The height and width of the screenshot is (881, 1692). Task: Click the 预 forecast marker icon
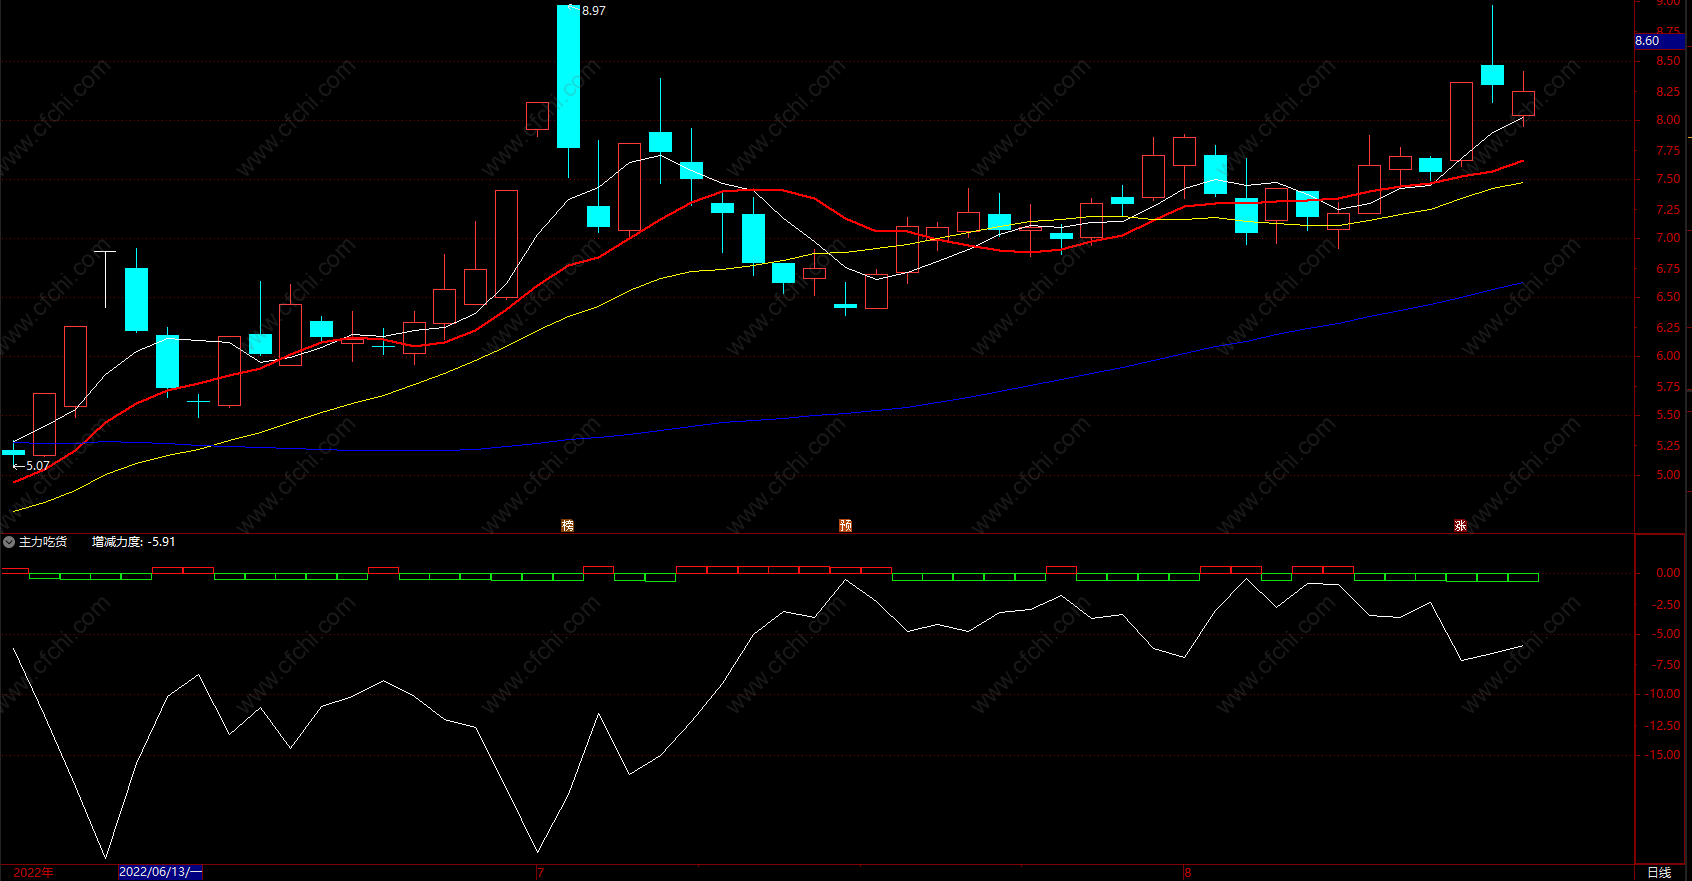coord(846,525)
